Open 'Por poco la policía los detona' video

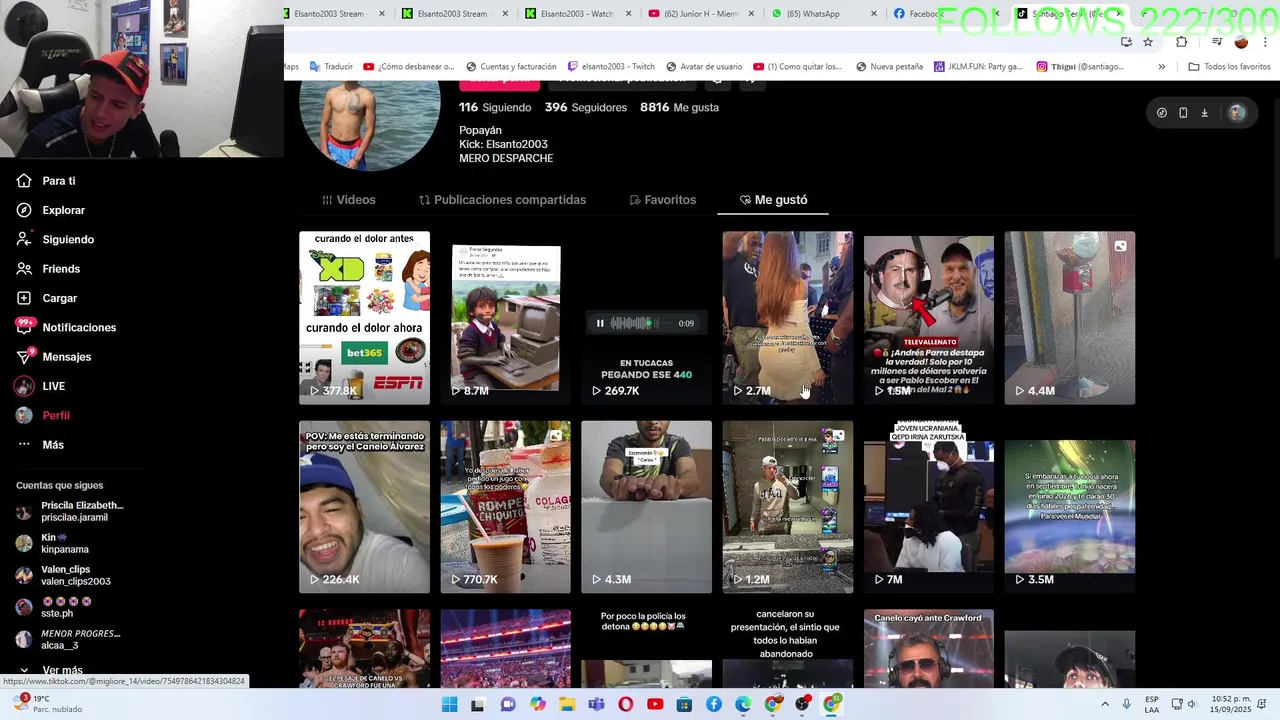(646, 648)
